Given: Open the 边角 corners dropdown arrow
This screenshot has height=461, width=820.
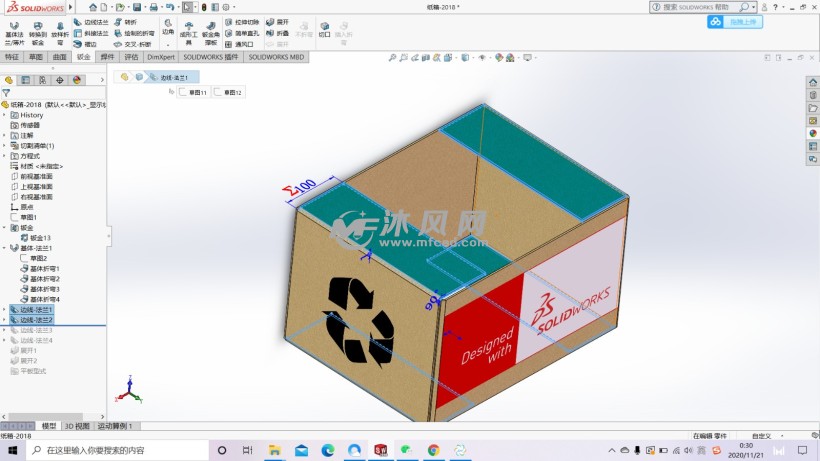Looking at the screenshot, I should coord(168,45).
